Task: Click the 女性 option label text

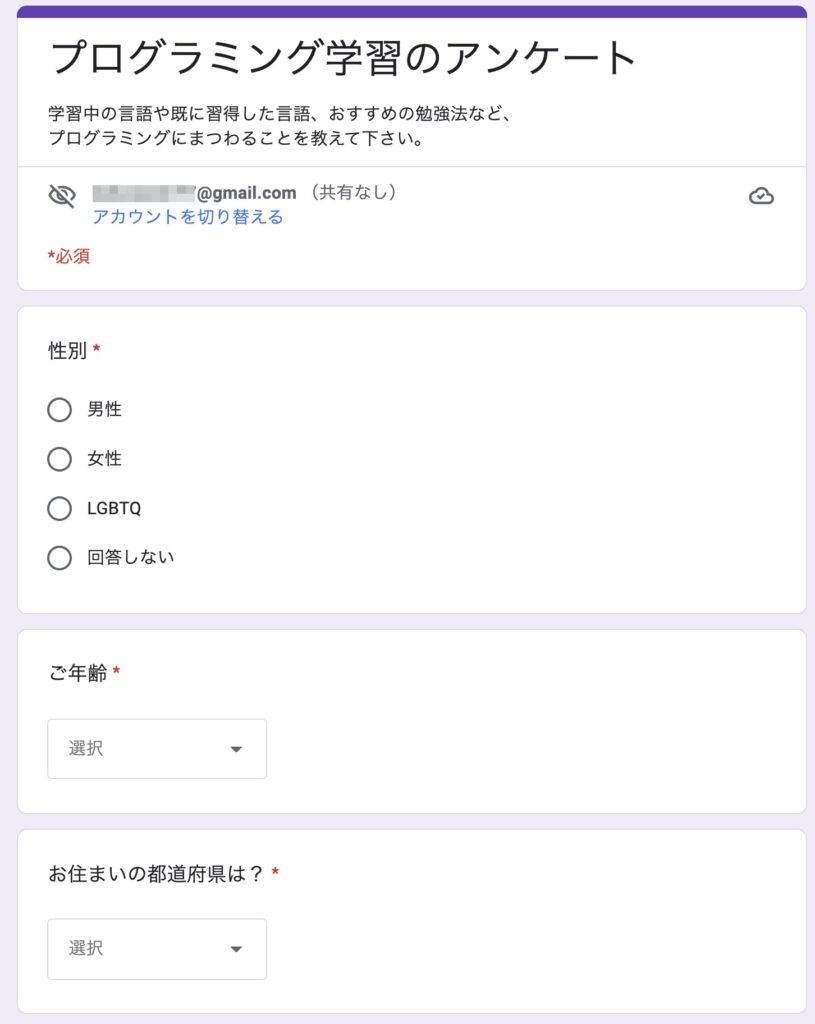Action: (104, 459)
